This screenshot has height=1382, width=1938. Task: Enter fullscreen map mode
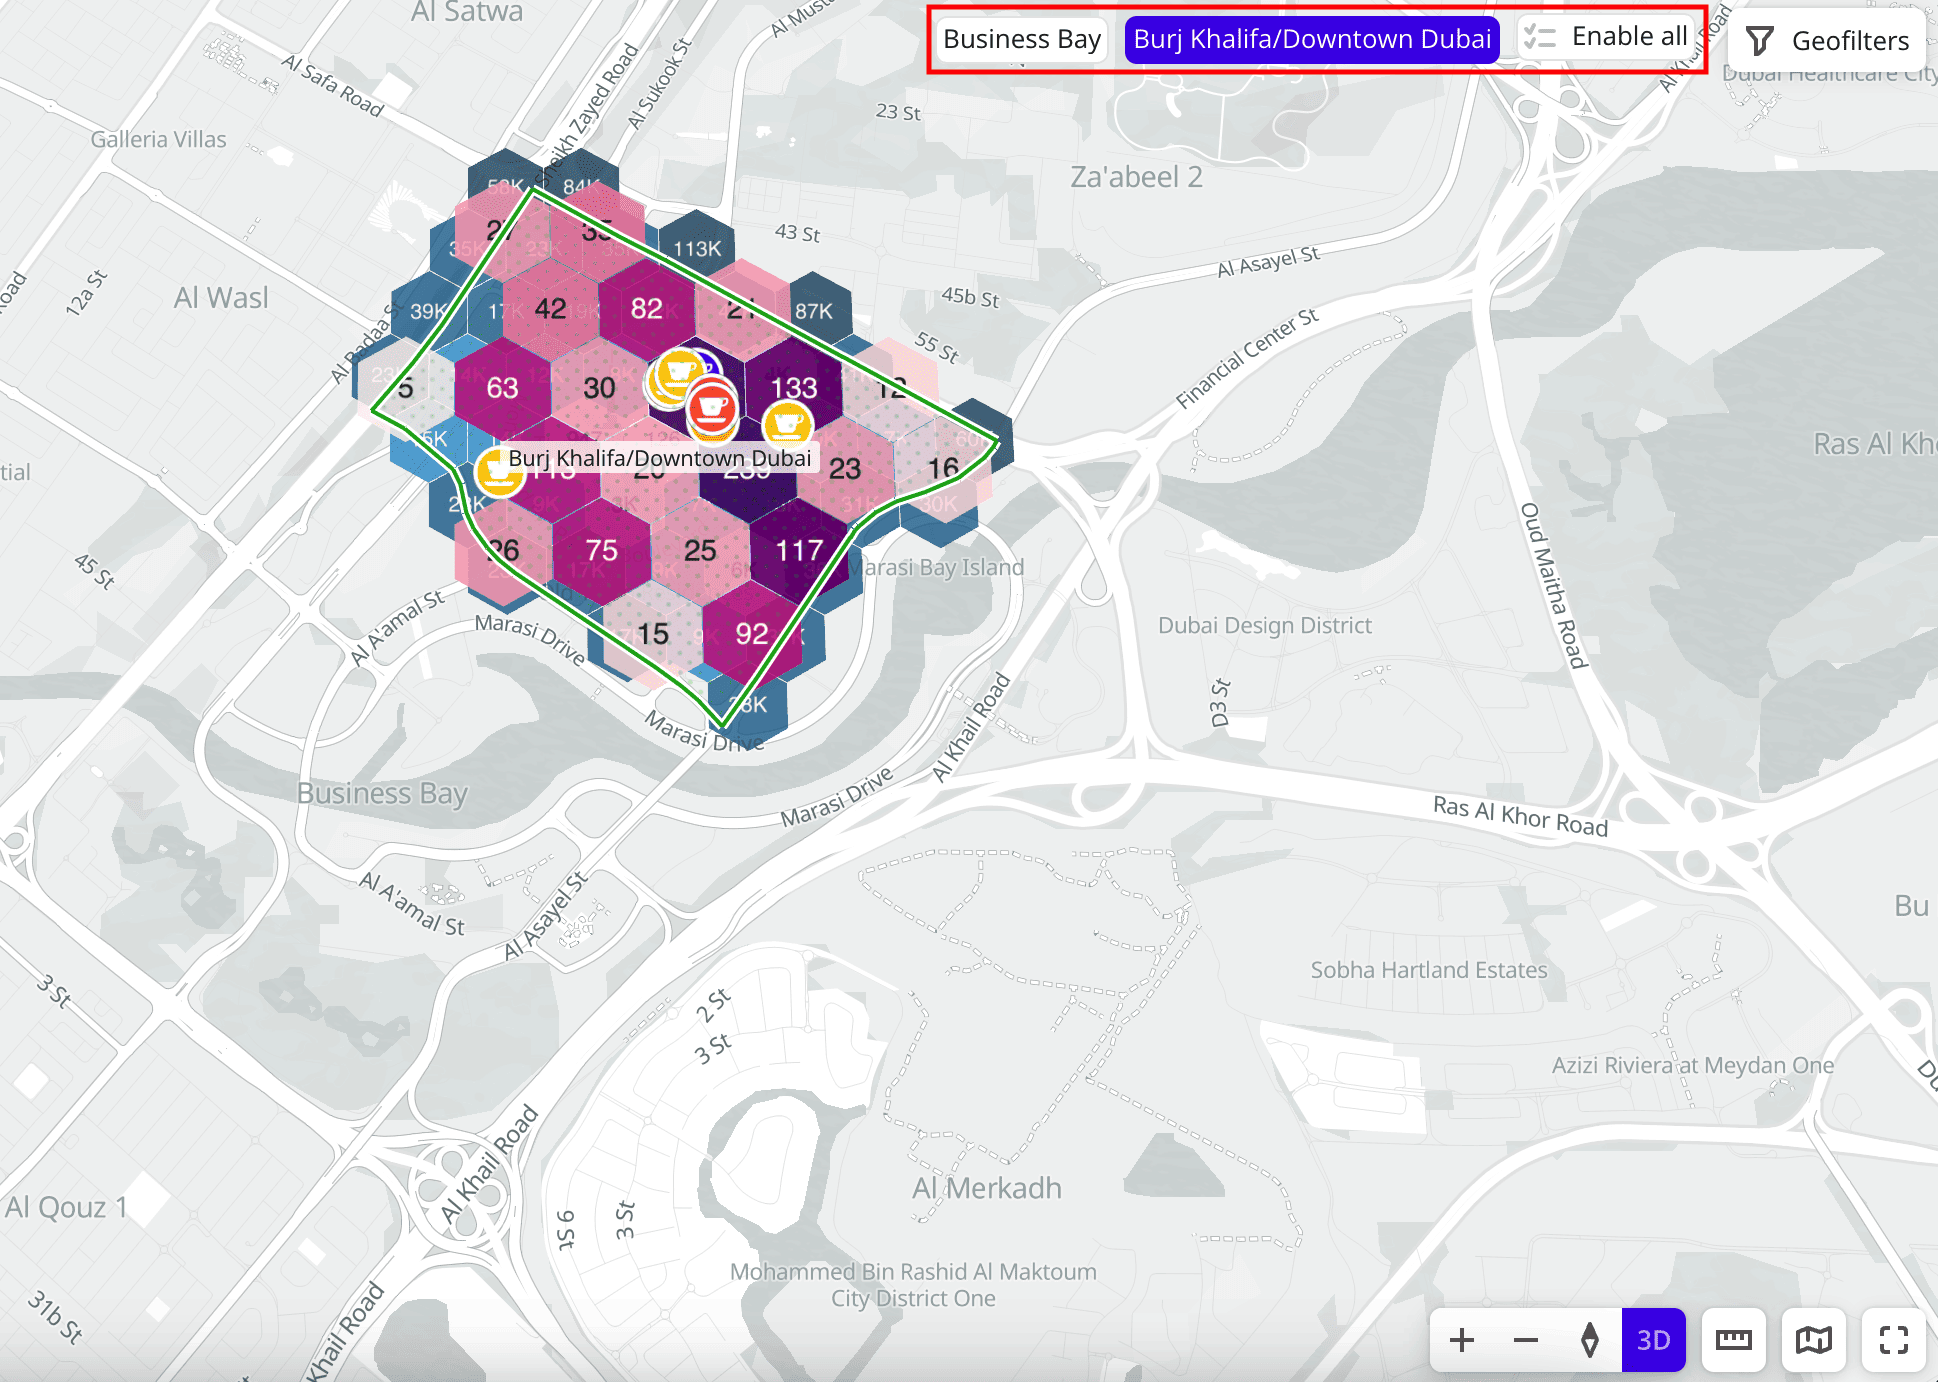pos(1893,1340)
